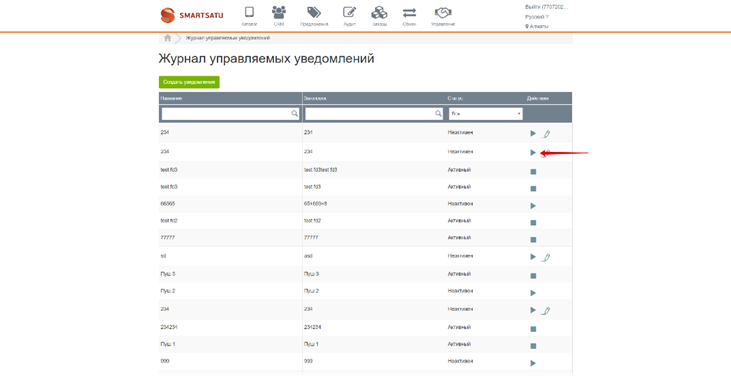Open the Заказы boxes icon

pos(379,12)
